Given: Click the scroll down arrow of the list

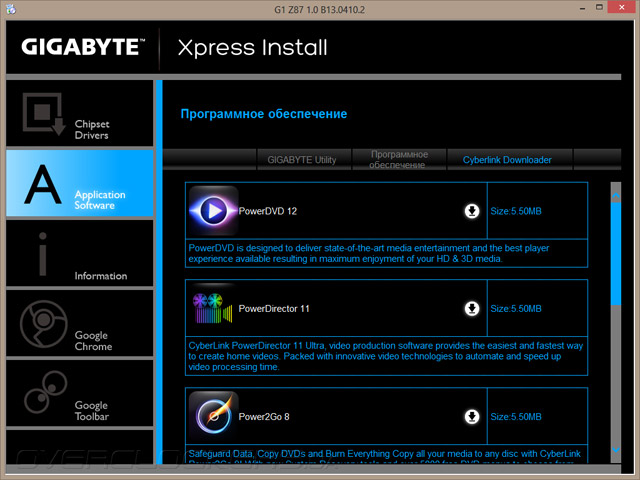Looking at the screenshot, I should [x=616, y=450].
